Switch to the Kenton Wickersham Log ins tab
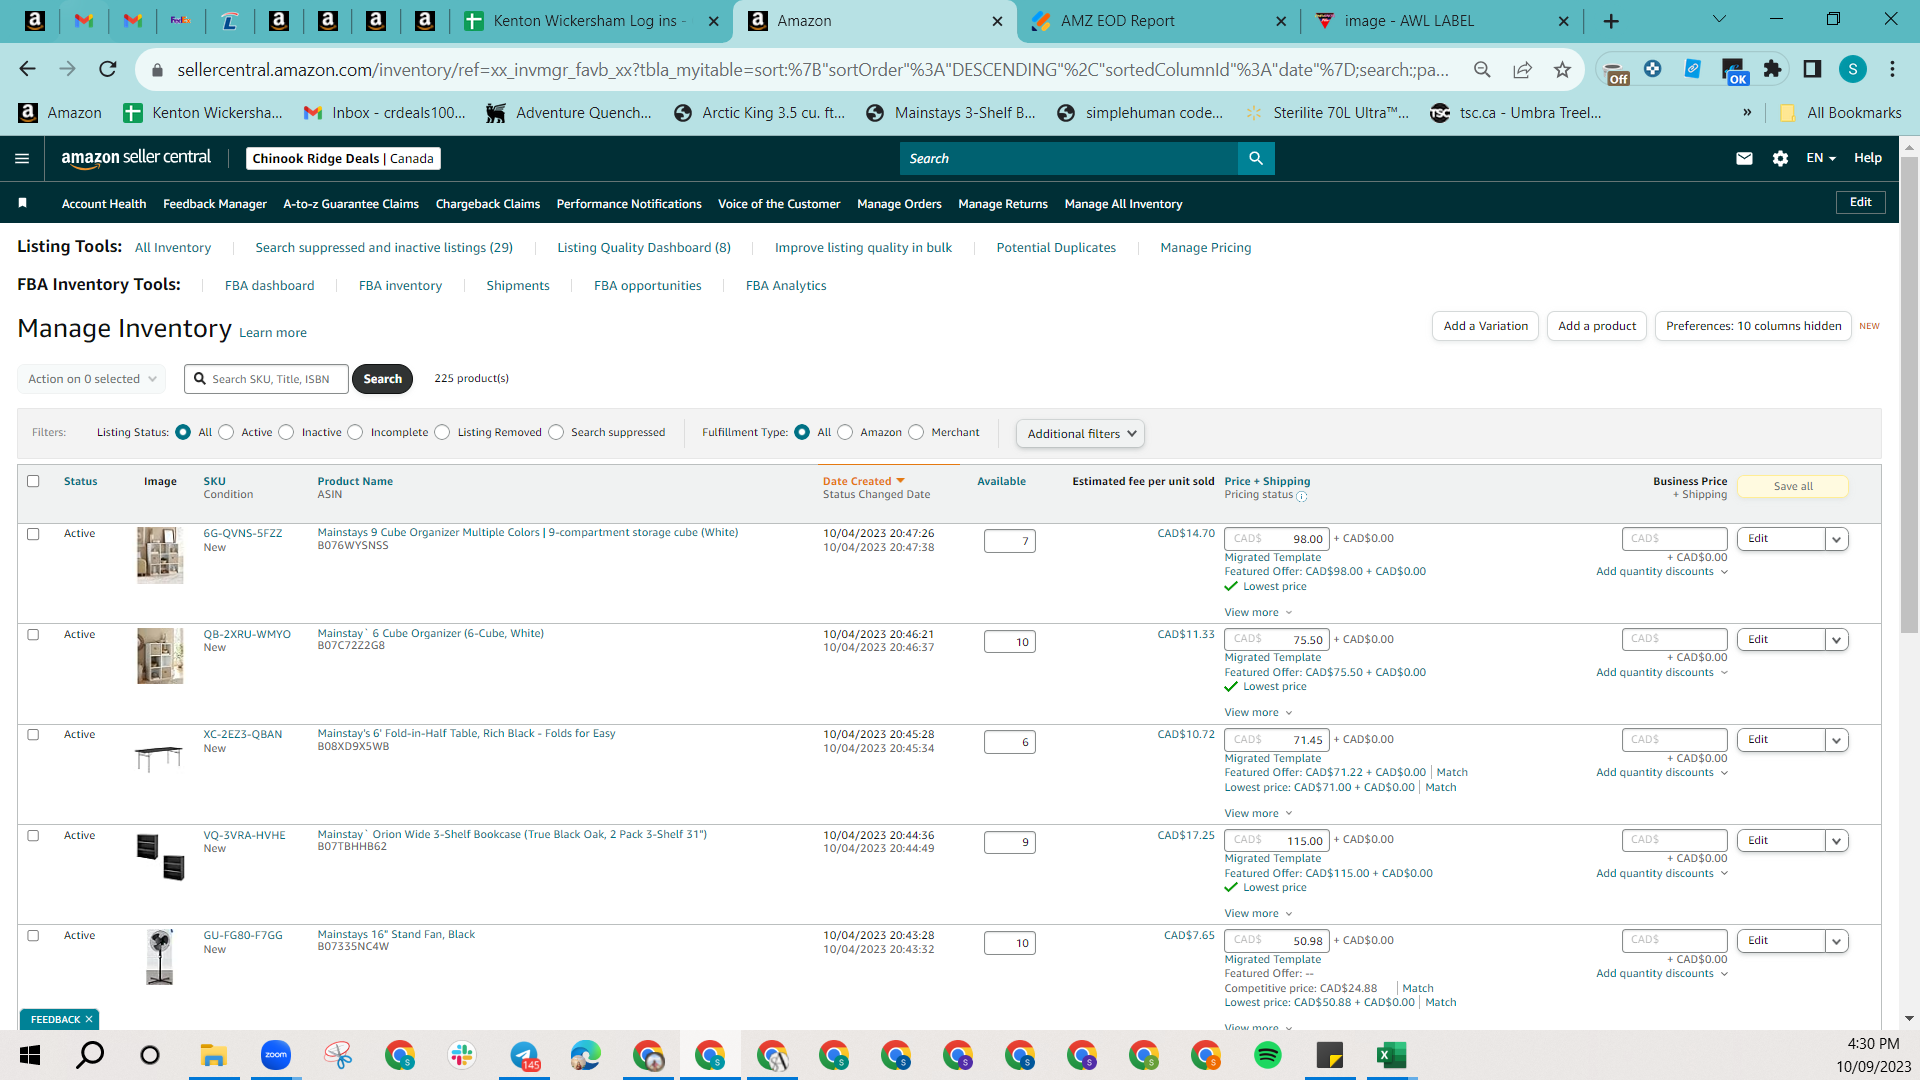 tap(591, 21)
